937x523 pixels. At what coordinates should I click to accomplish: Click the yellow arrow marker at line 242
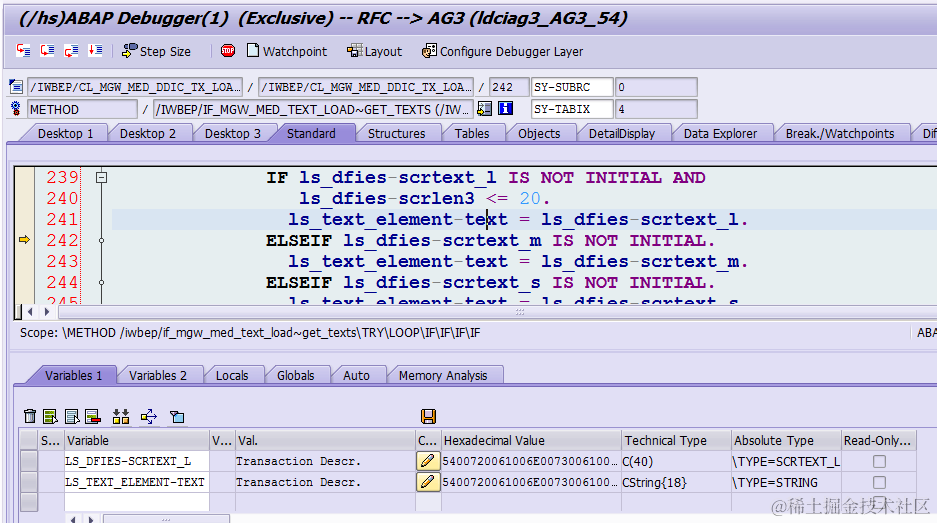click(24, 240)
